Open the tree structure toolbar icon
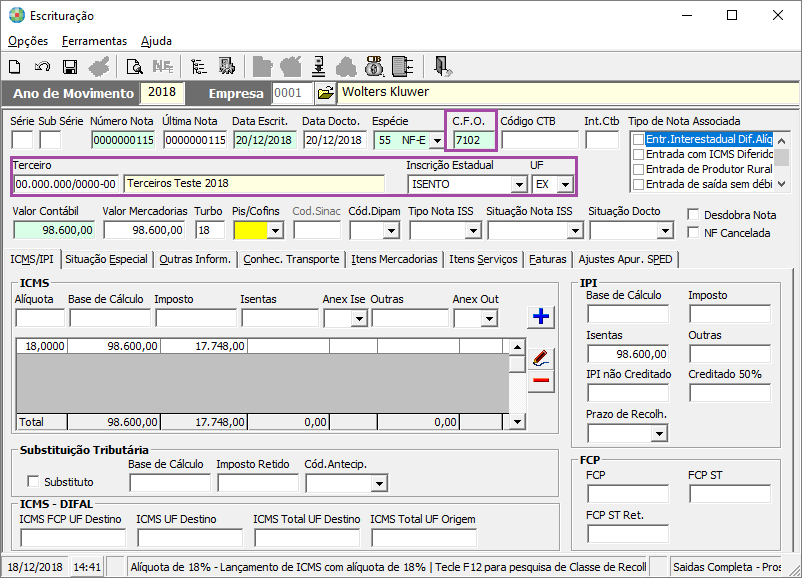802x578 pixels. pyautogui.click(x=198, y=67)
